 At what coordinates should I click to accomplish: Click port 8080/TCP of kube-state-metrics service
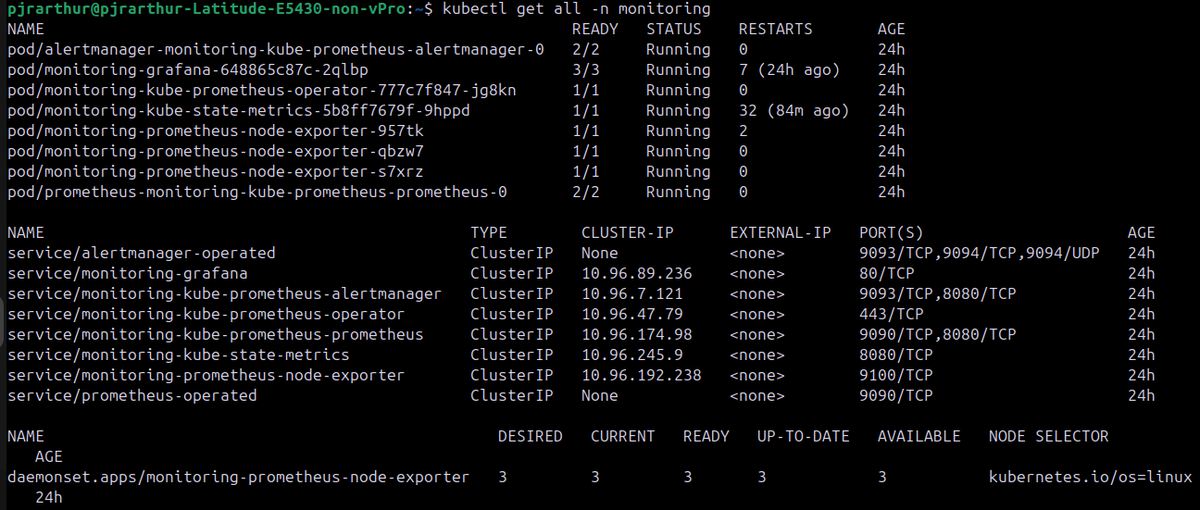(896, 355)
